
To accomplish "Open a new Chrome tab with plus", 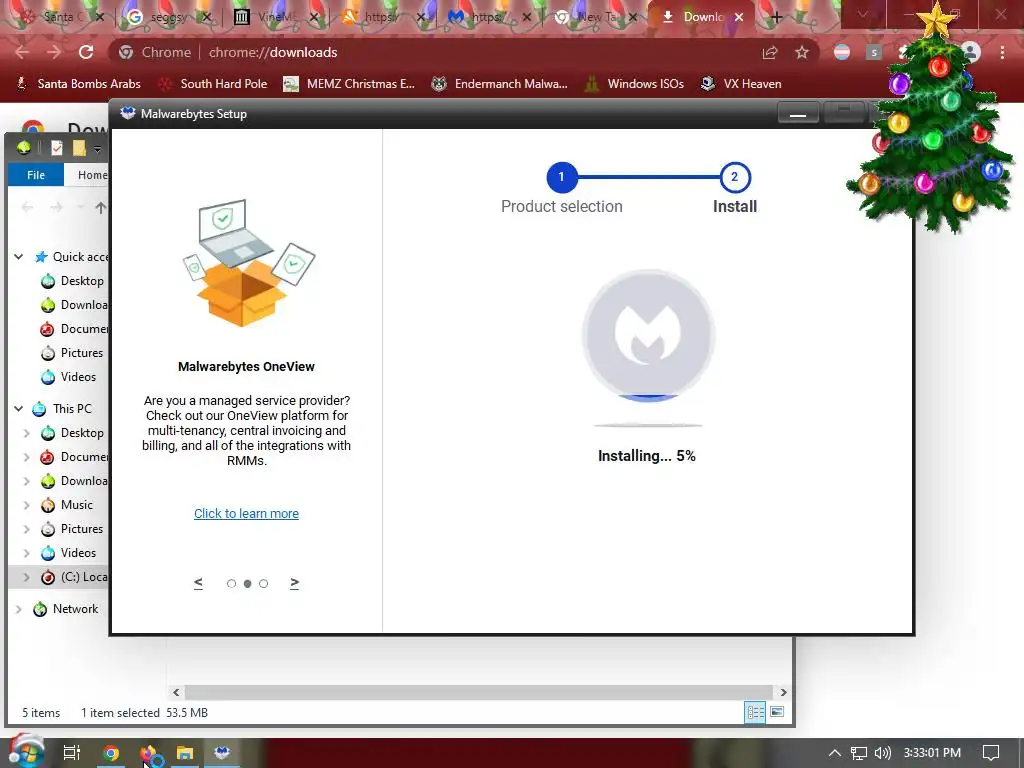I will point(776,18).
